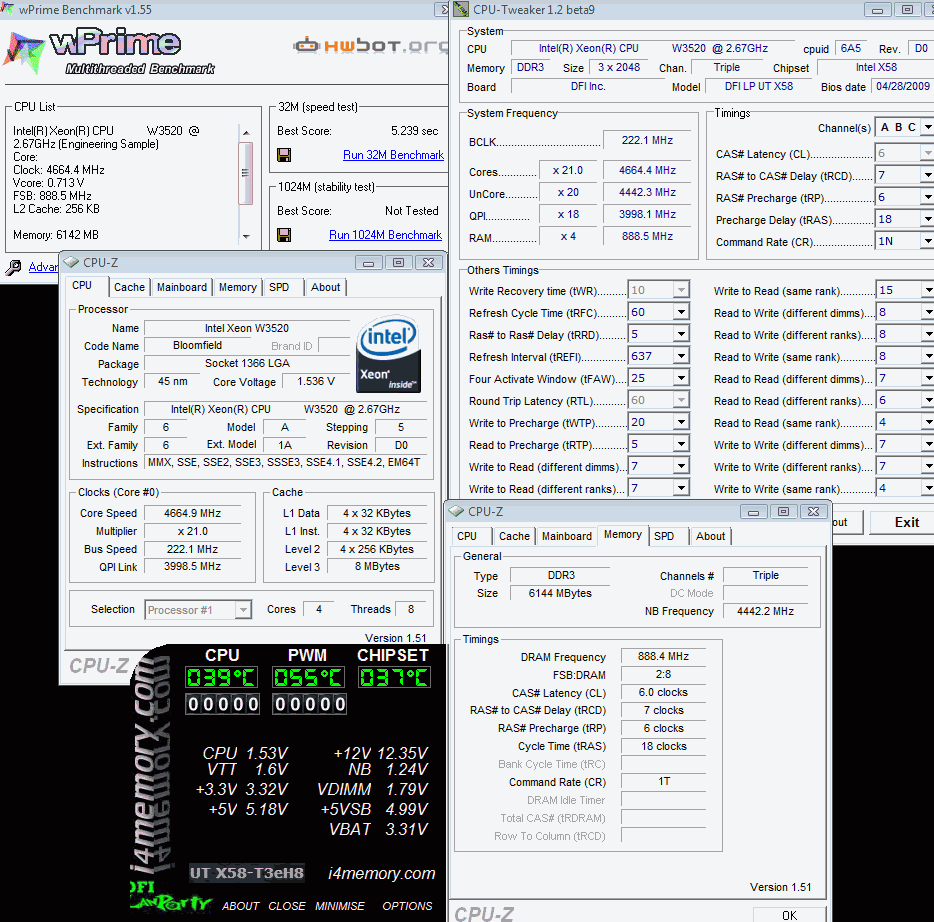Click the UT X58-T3eH8 board label
Viewport: 934px width, 922px height.
point(247,873)
